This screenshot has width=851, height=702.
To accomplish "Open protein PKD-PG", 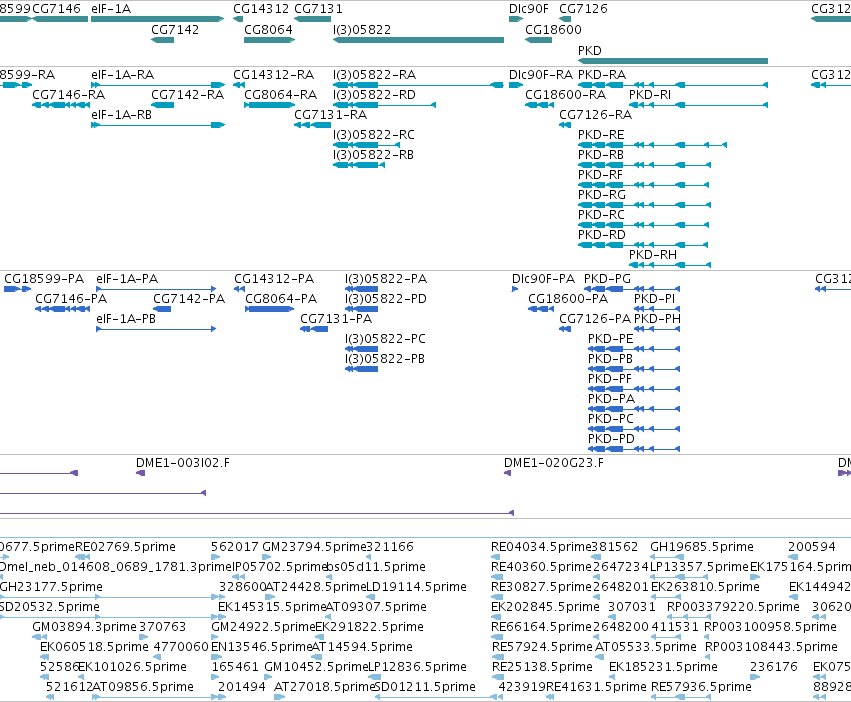I will click(x=607, y=279).
